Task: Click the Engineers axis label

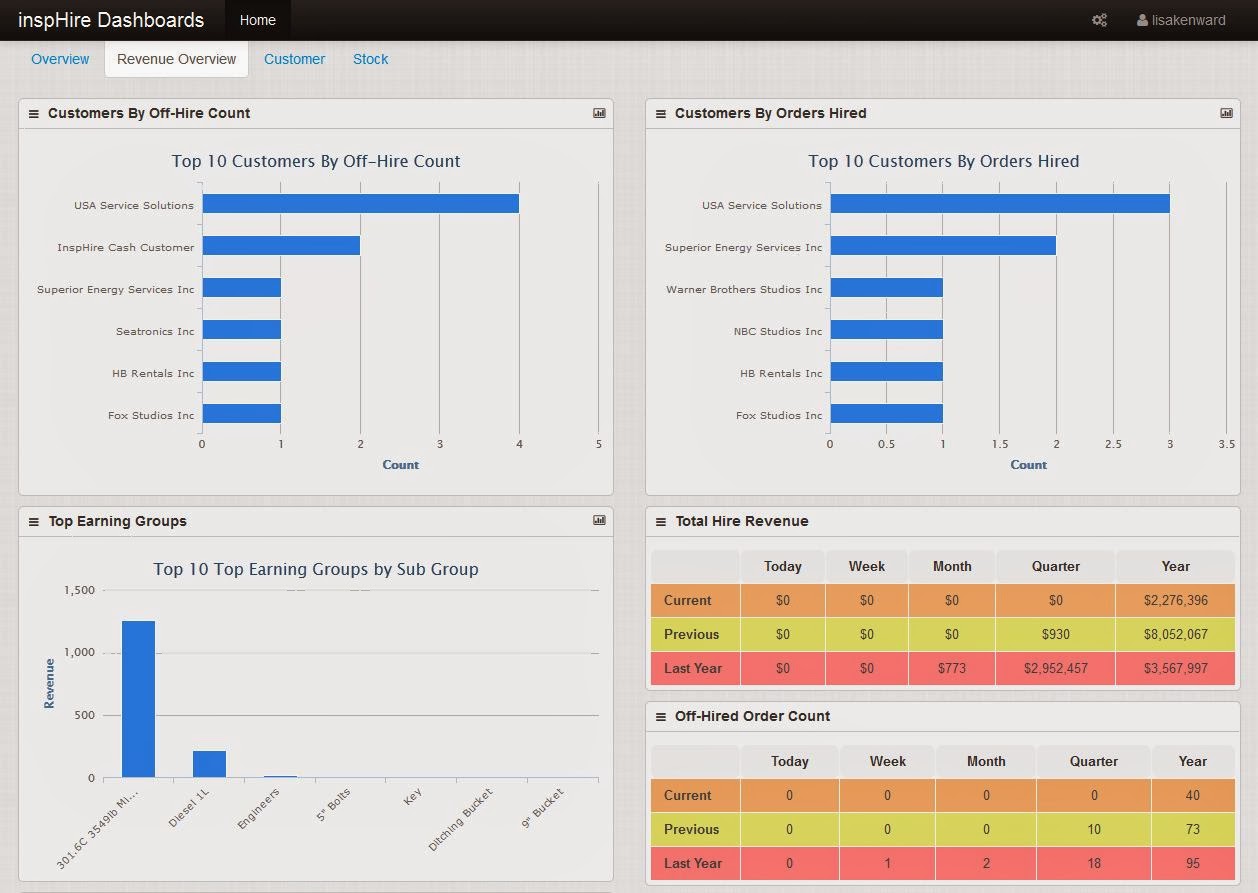Action: coord(260,807)
